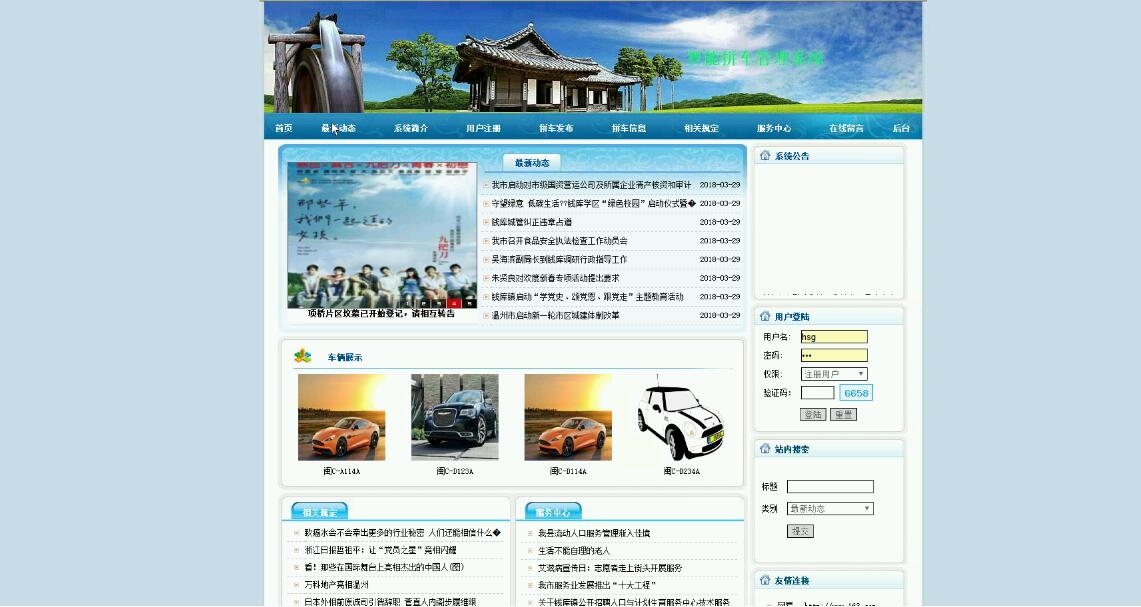This screenshot has height=607, width=1141.
Task: Open the article 生活不能自理的老人
Action: (x=574, y=551)
